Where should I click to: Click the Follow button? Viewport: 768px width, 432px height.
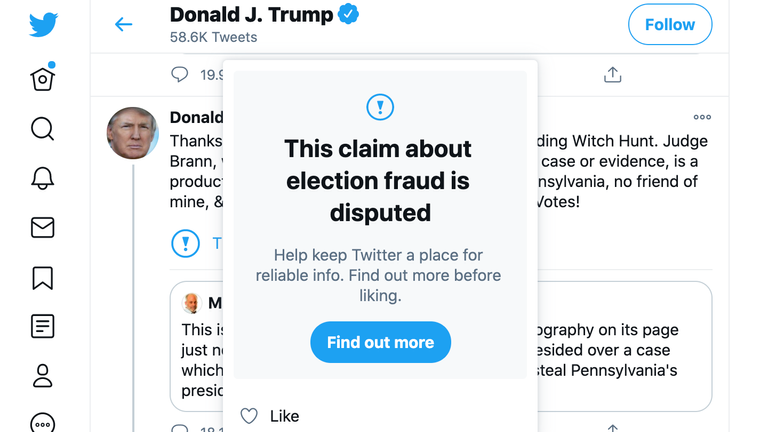click(x=670, y=24)
